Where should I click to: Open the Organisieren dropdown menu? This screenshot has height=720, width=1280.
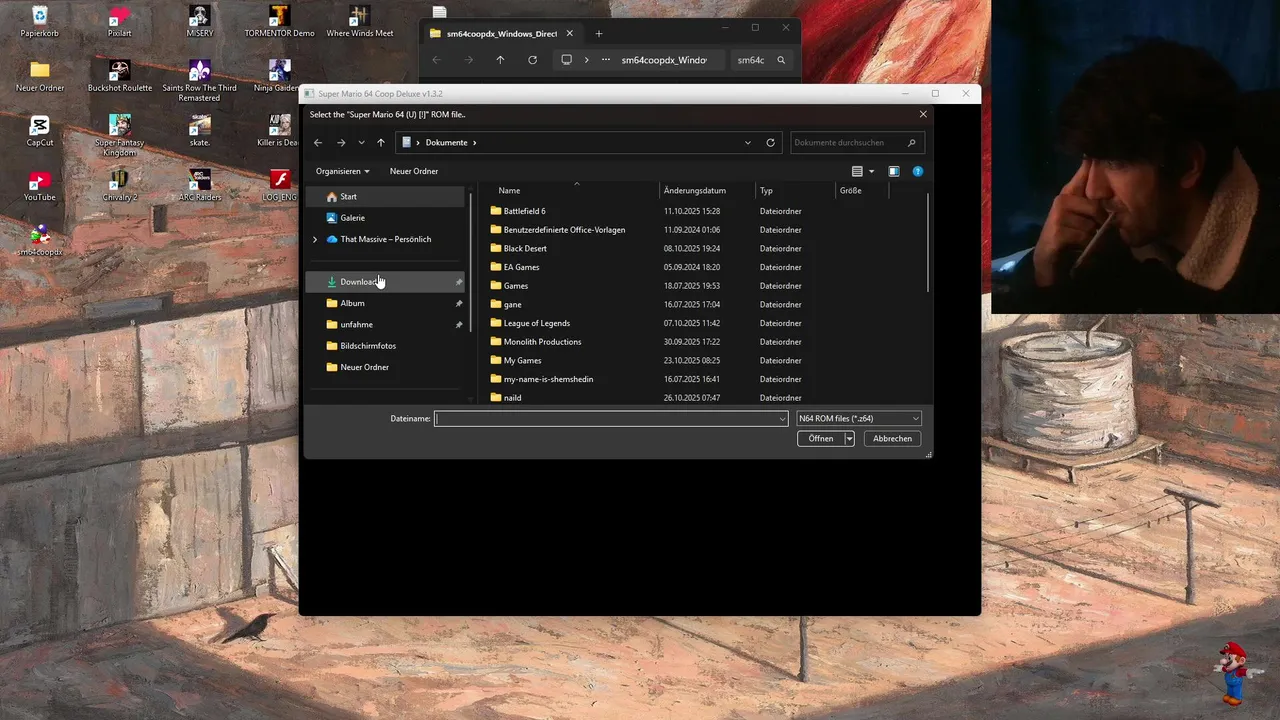(x=343, y=171)
